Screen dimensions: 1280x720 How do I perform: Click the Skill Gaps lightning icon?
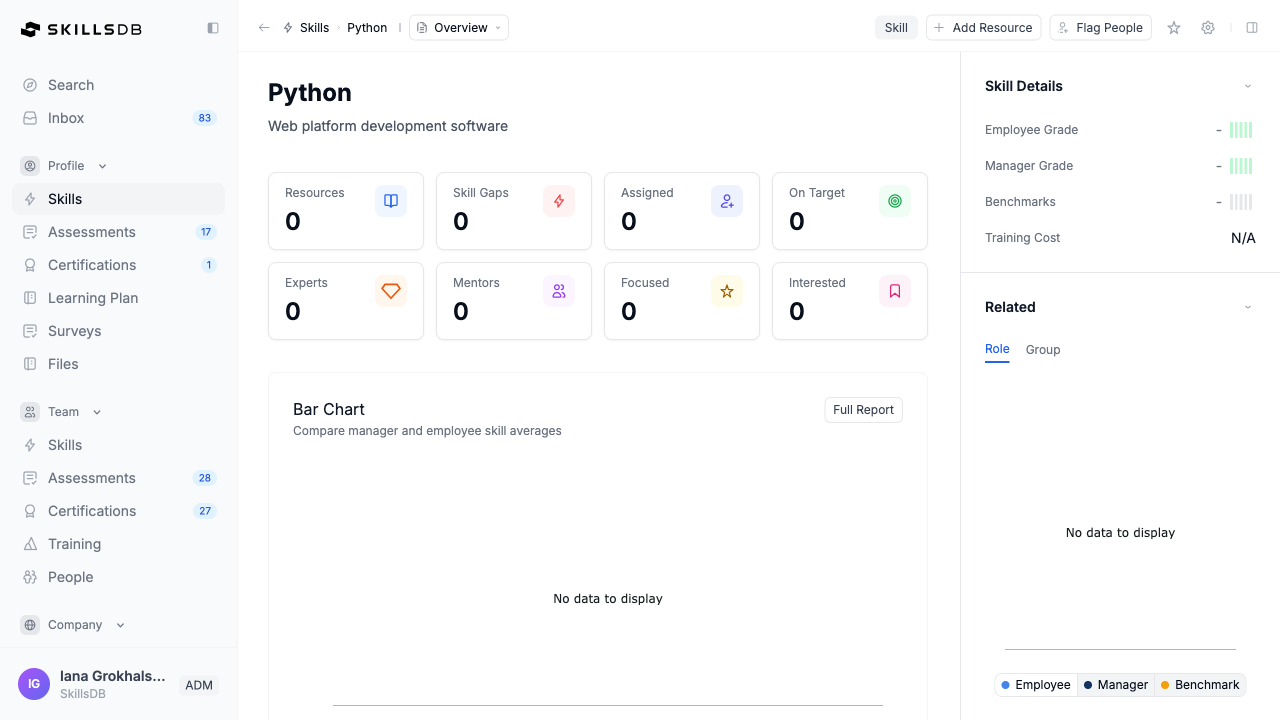(559, 201)
